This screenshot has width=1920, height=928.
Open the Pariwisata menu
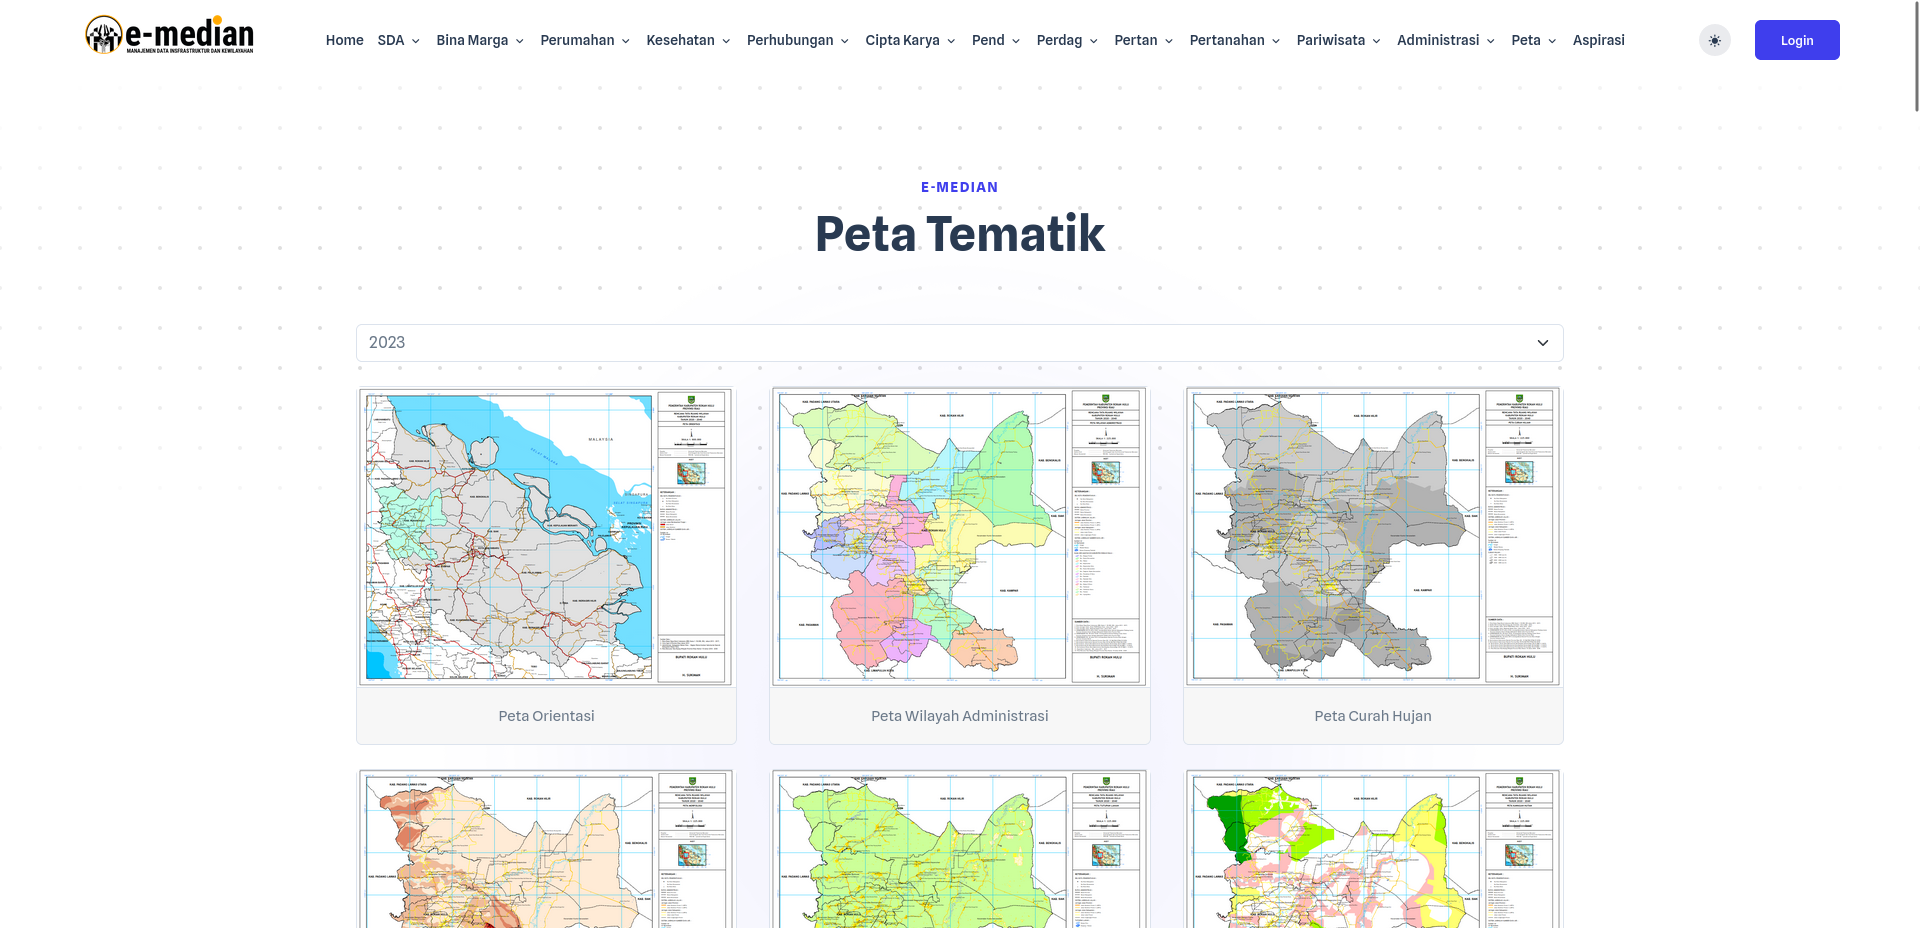1338,40
